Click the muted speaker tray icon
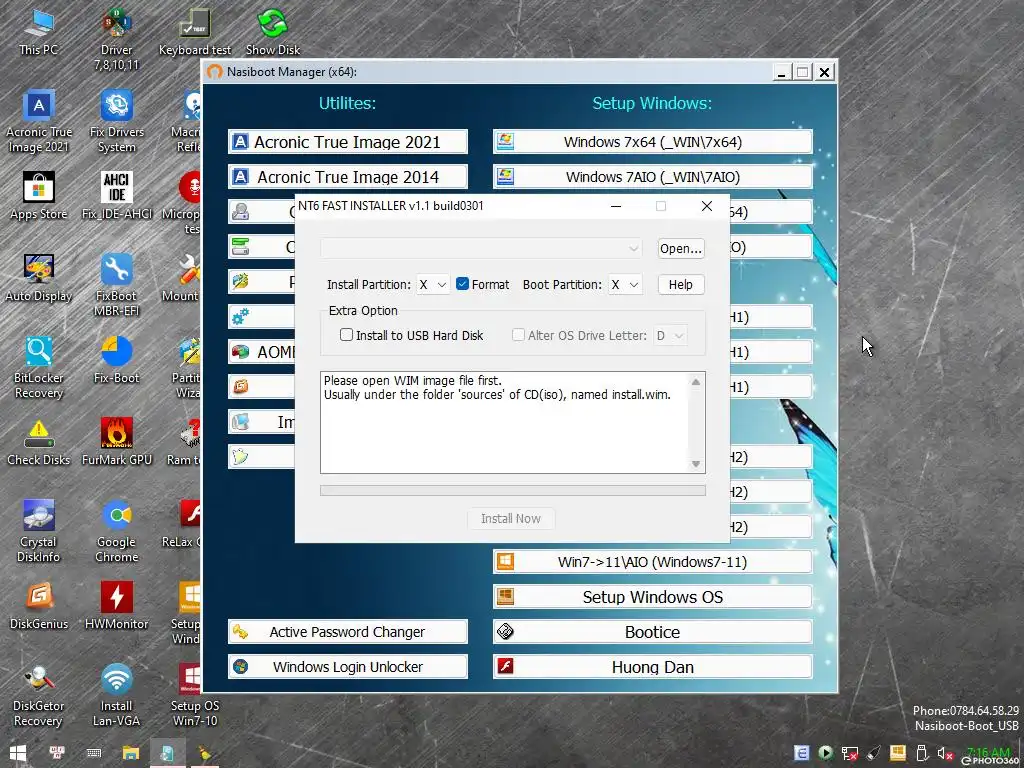This screenshot has height=768, width=1024. [945, 754]
